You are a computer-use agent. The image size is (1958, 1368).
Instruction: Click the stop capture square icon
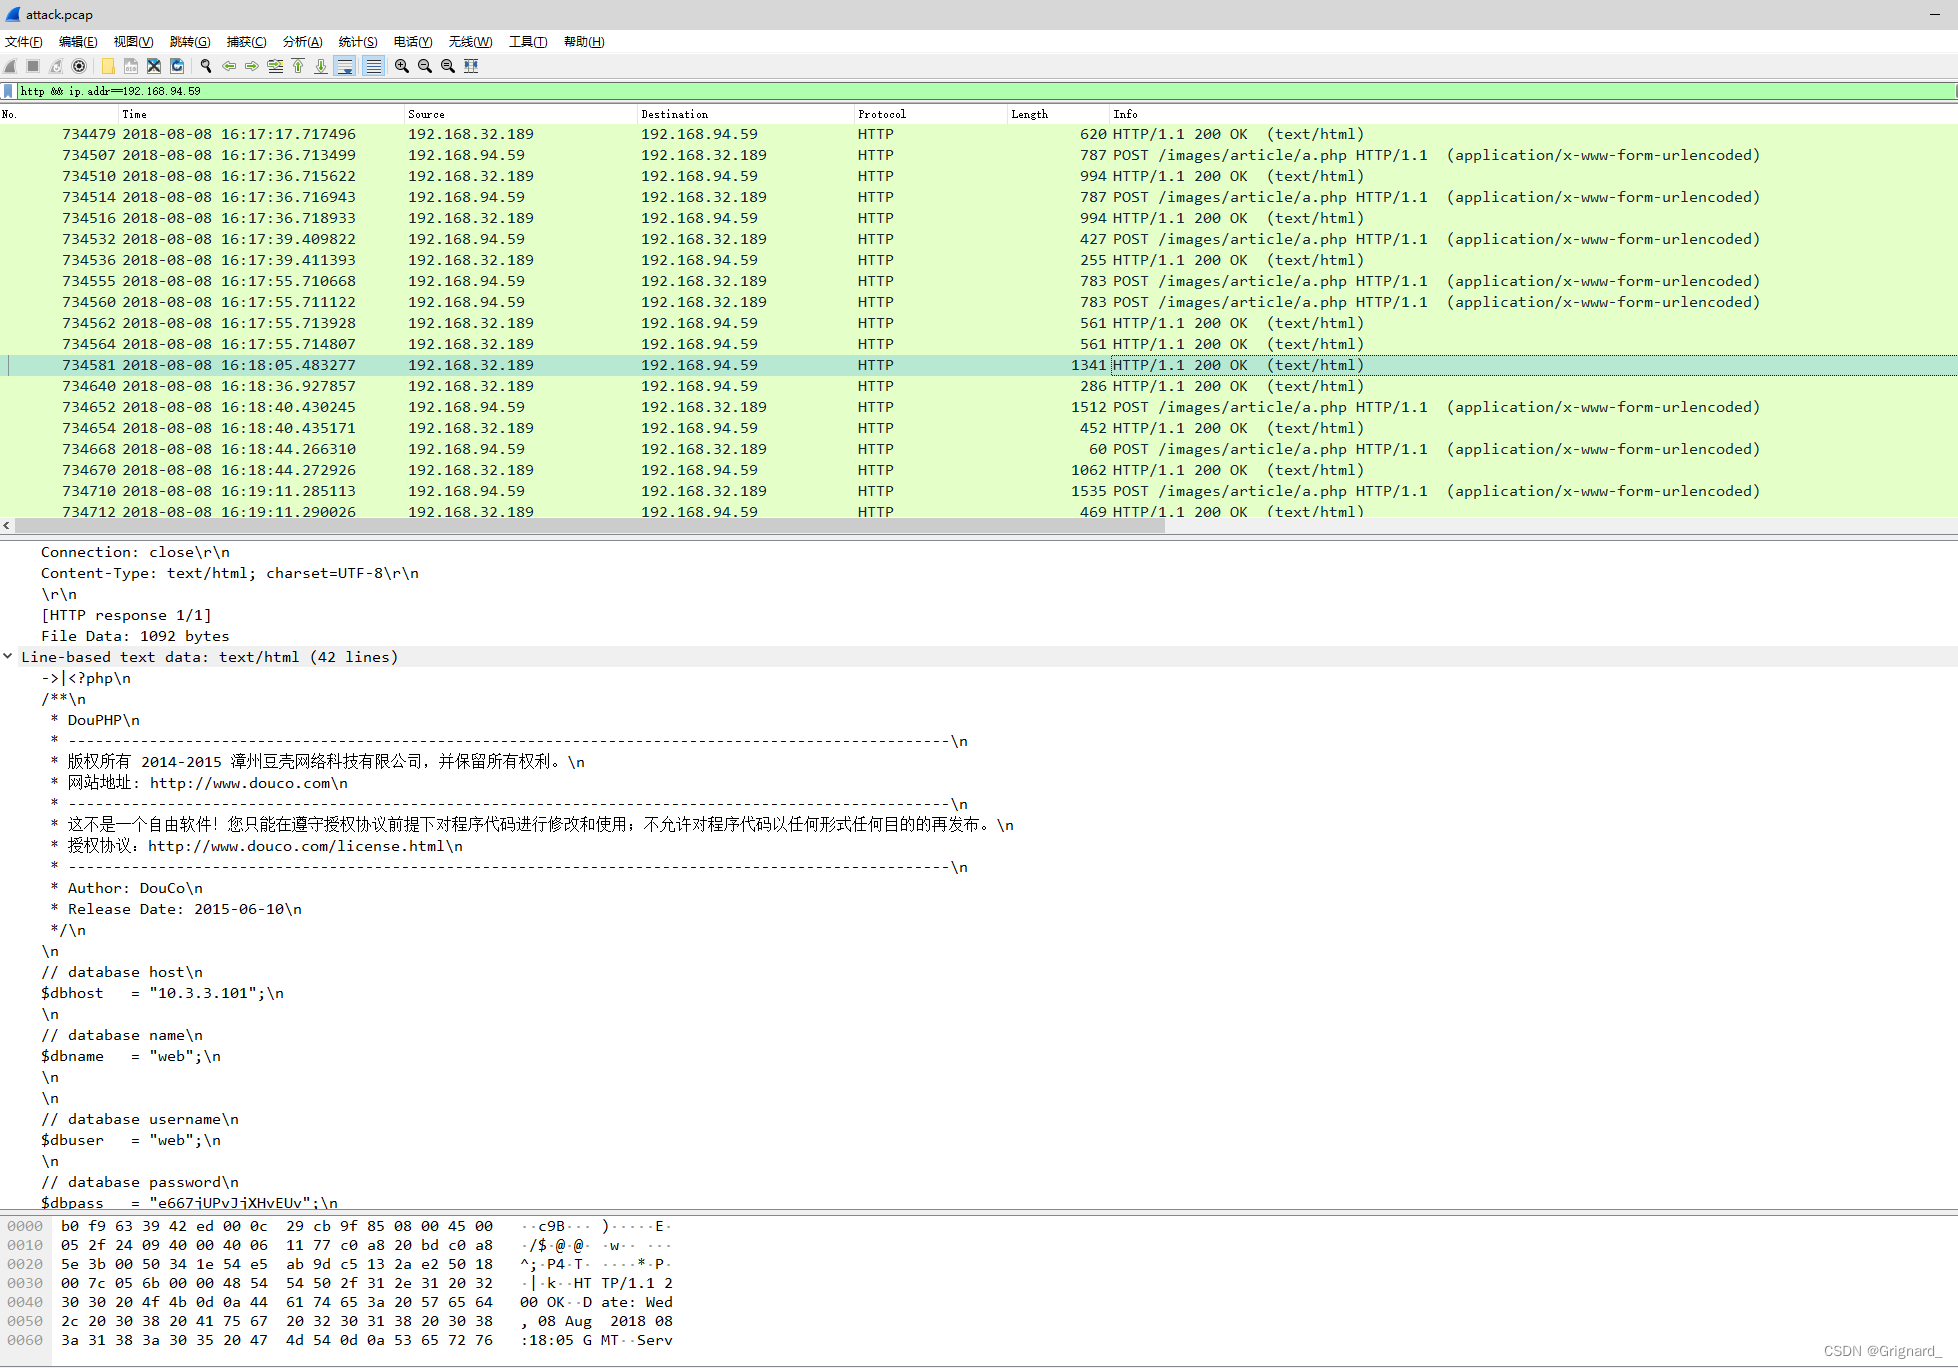tap(33, 66)
